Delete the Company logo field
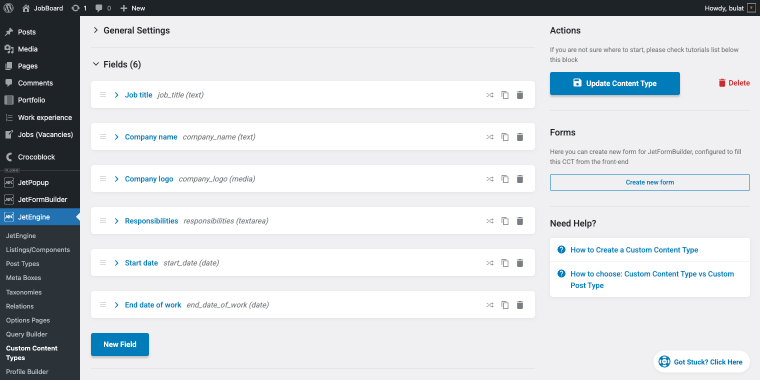The height and width of the screenshot is (380, 760). point(520,179)
